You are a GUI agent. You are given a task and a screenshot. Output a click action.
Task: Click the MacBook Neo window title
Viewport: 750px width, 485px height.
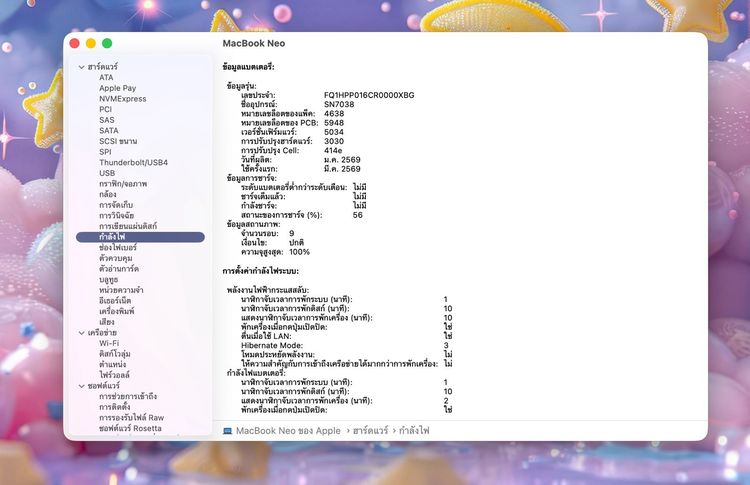click(254, 44)
